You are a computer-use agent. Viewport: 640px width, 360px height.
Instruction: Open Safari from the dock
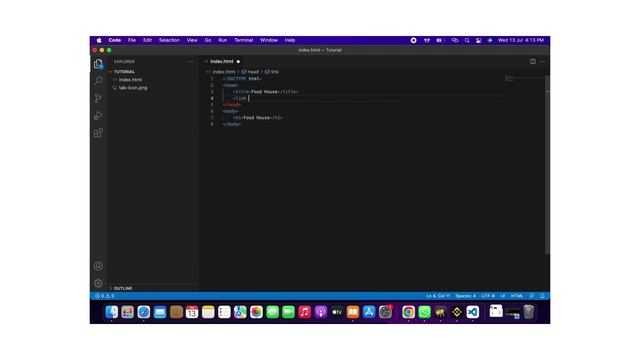(144, 312)
